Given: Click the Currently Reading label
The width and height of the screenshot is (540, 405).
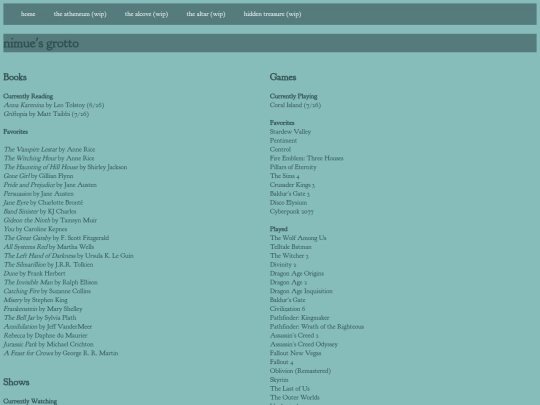Looking at the screenshot, I should tap(28, 96).
